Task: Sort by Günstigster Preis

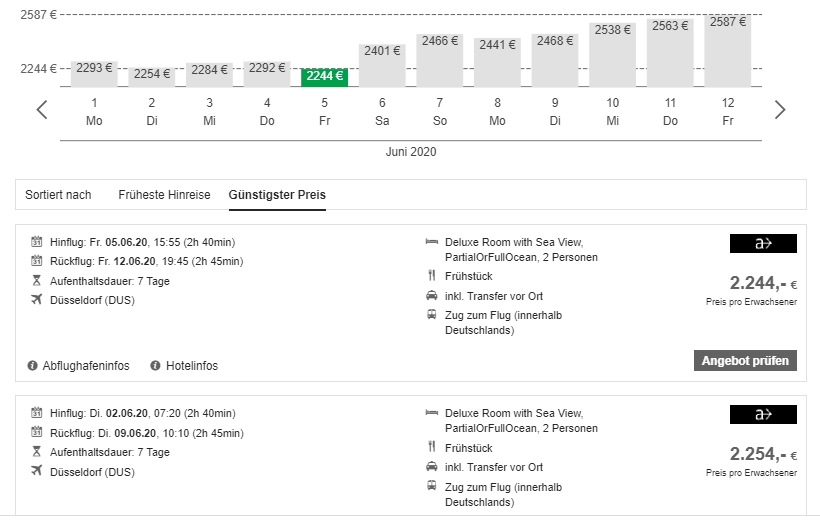Action: (277, 195)
